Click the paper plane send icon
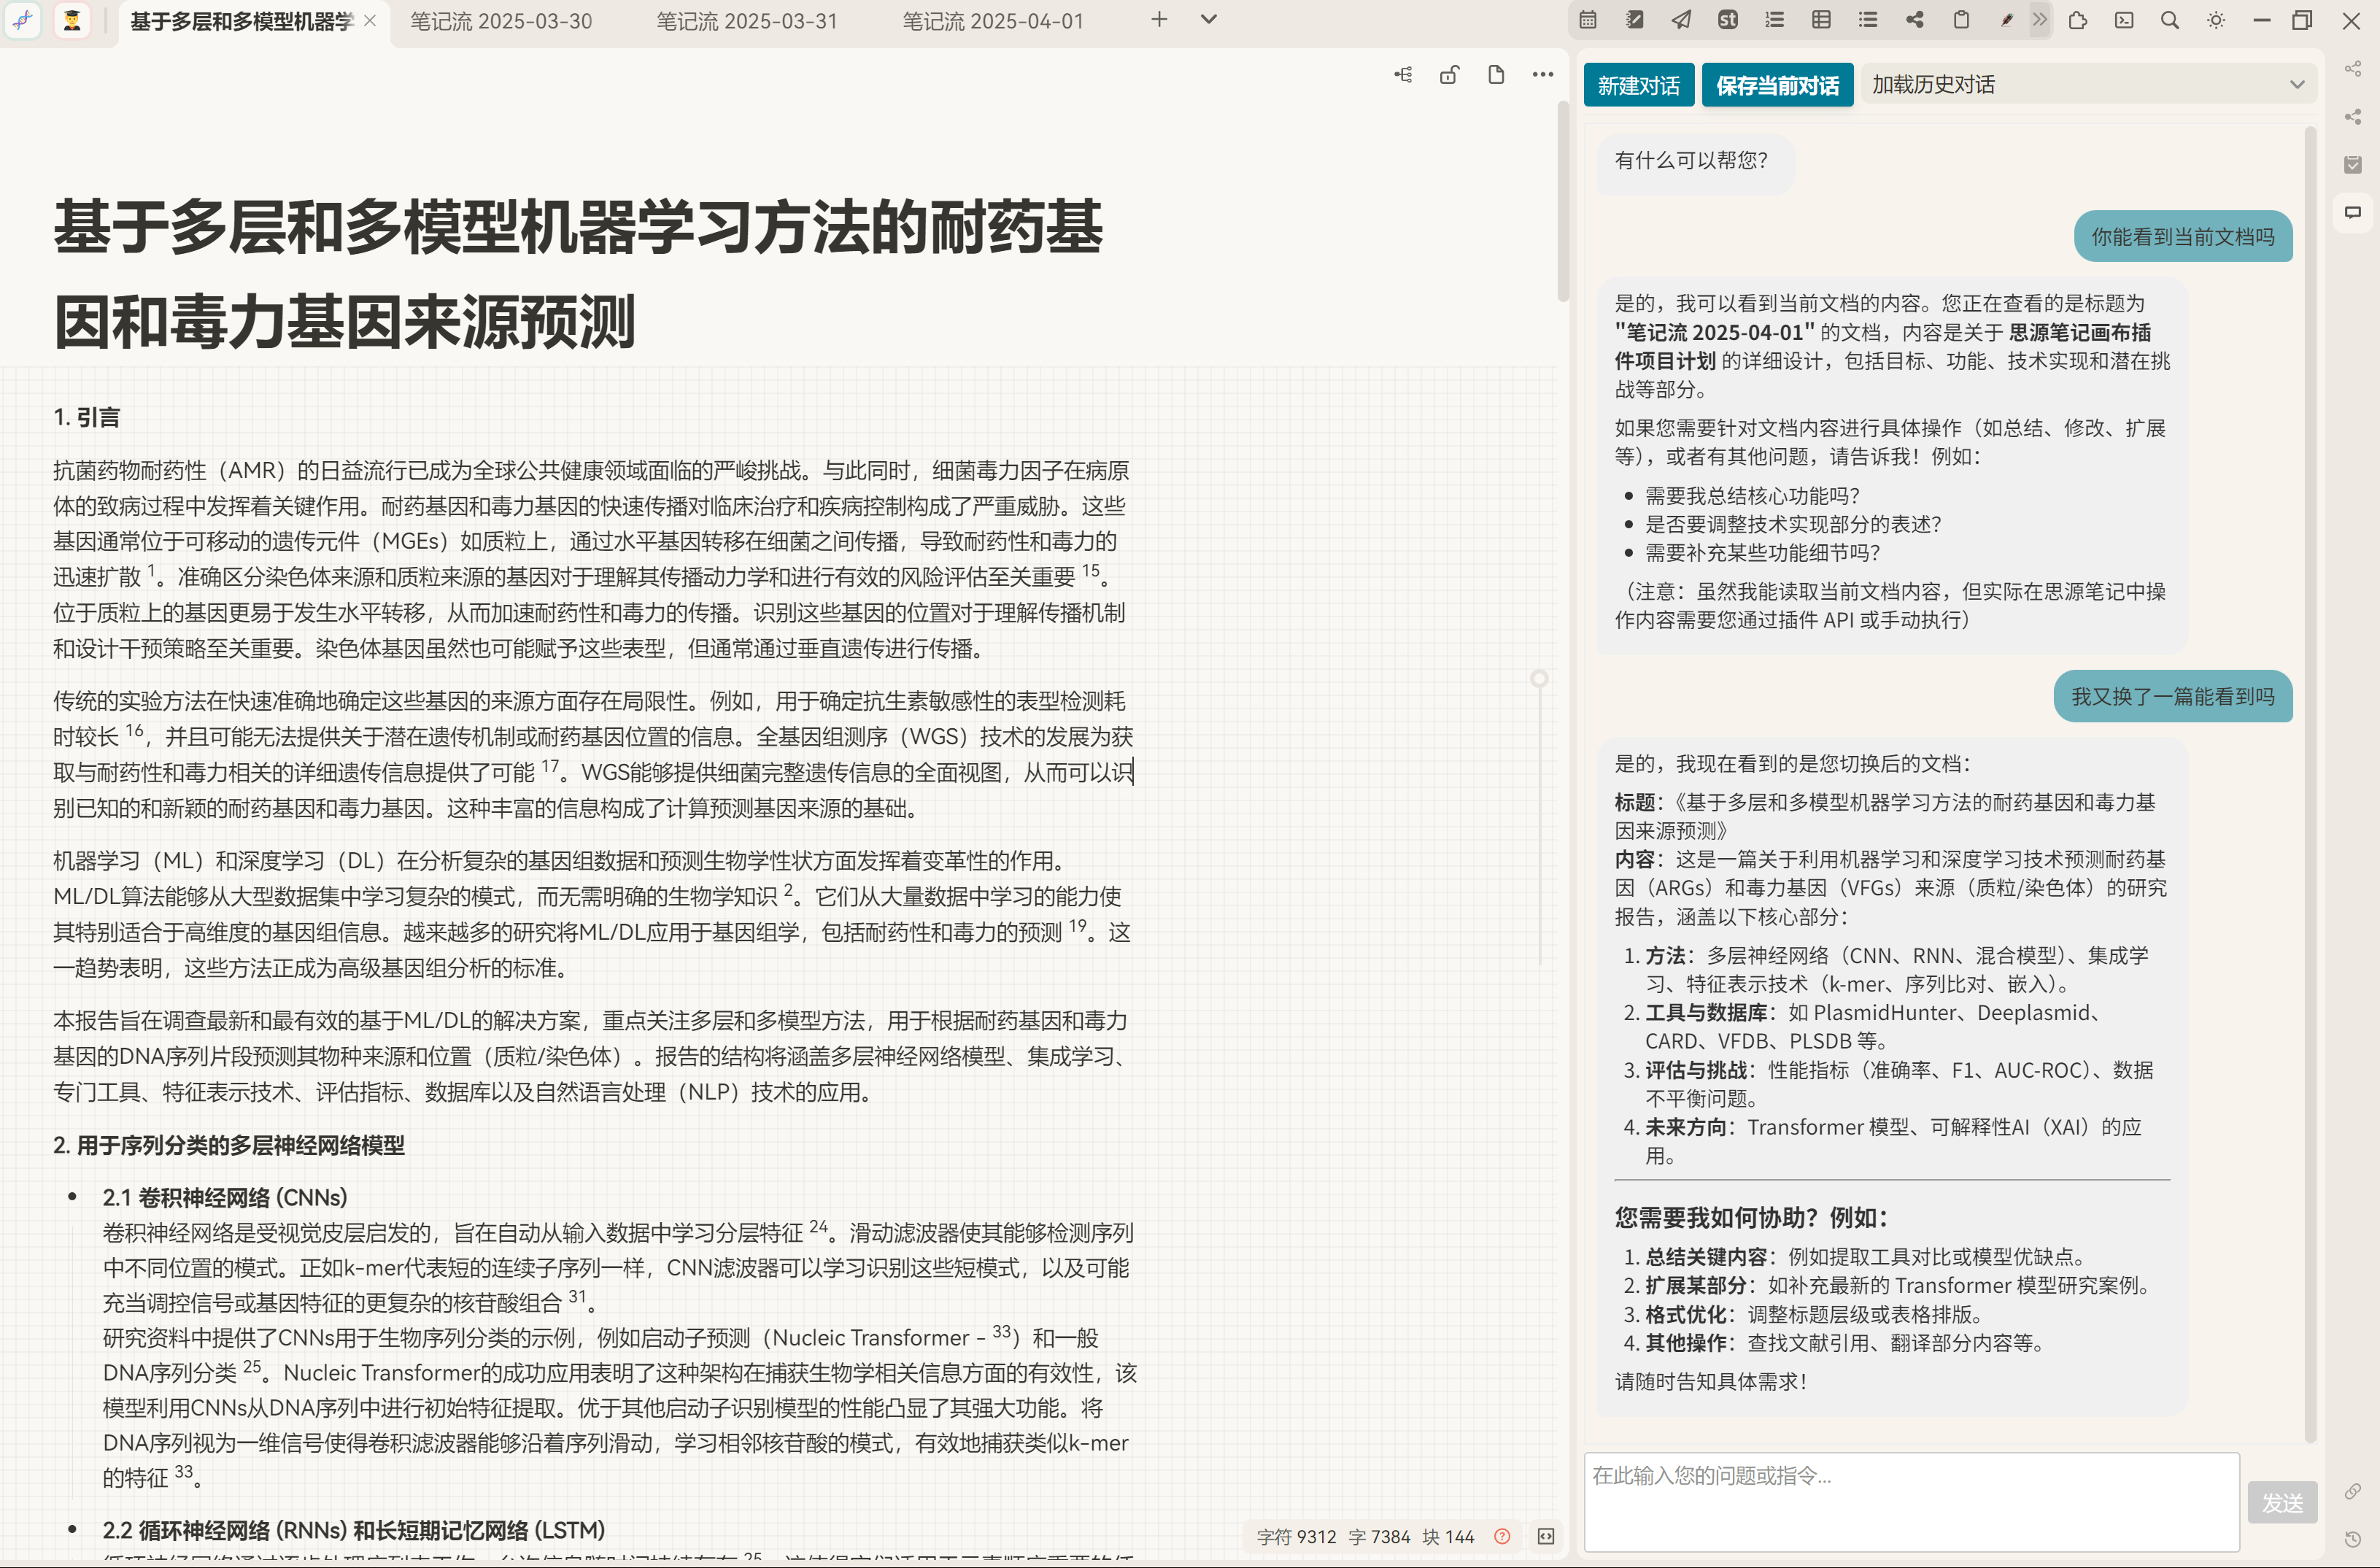This screenshot has width=2380, height=1568. pos(1681,20)
